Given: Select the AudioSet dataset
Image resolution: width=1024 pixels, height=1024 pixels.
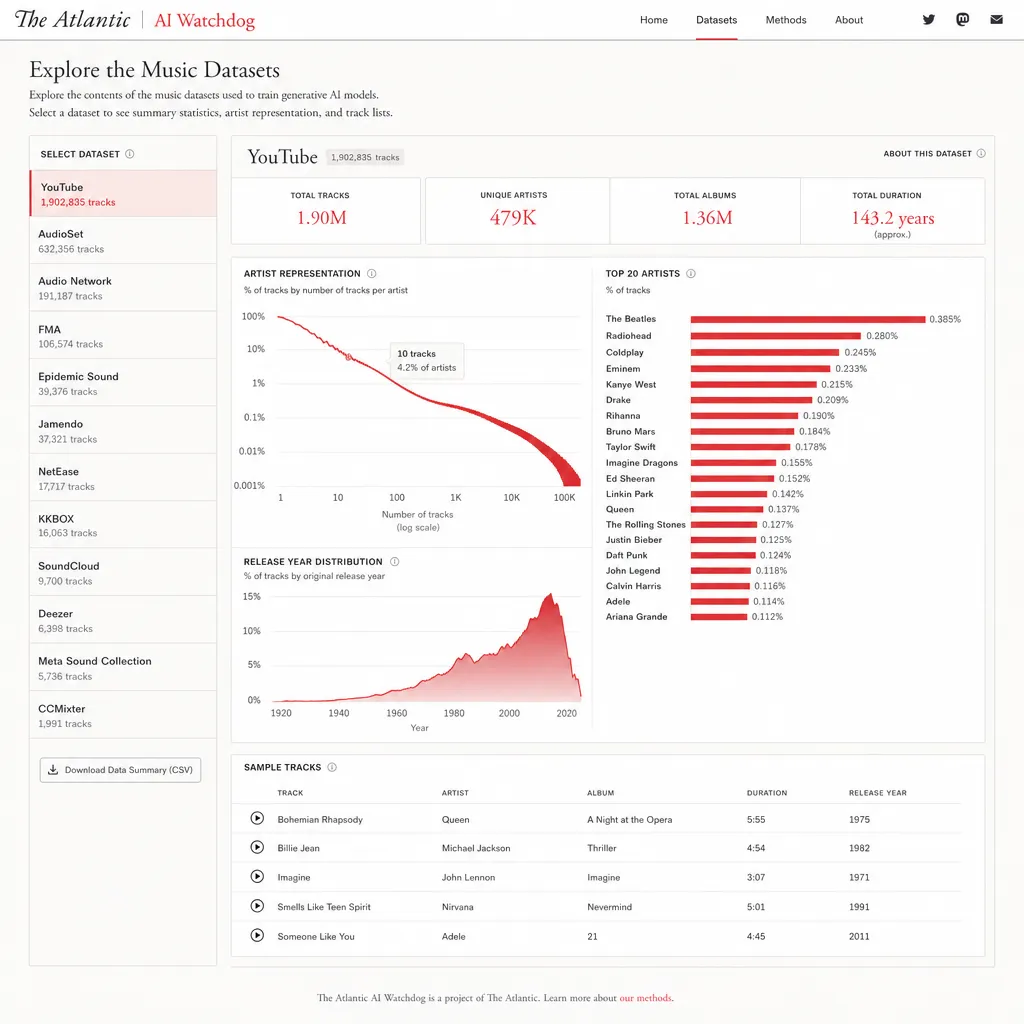Looking at the screenshot, I should coord(123,241).
